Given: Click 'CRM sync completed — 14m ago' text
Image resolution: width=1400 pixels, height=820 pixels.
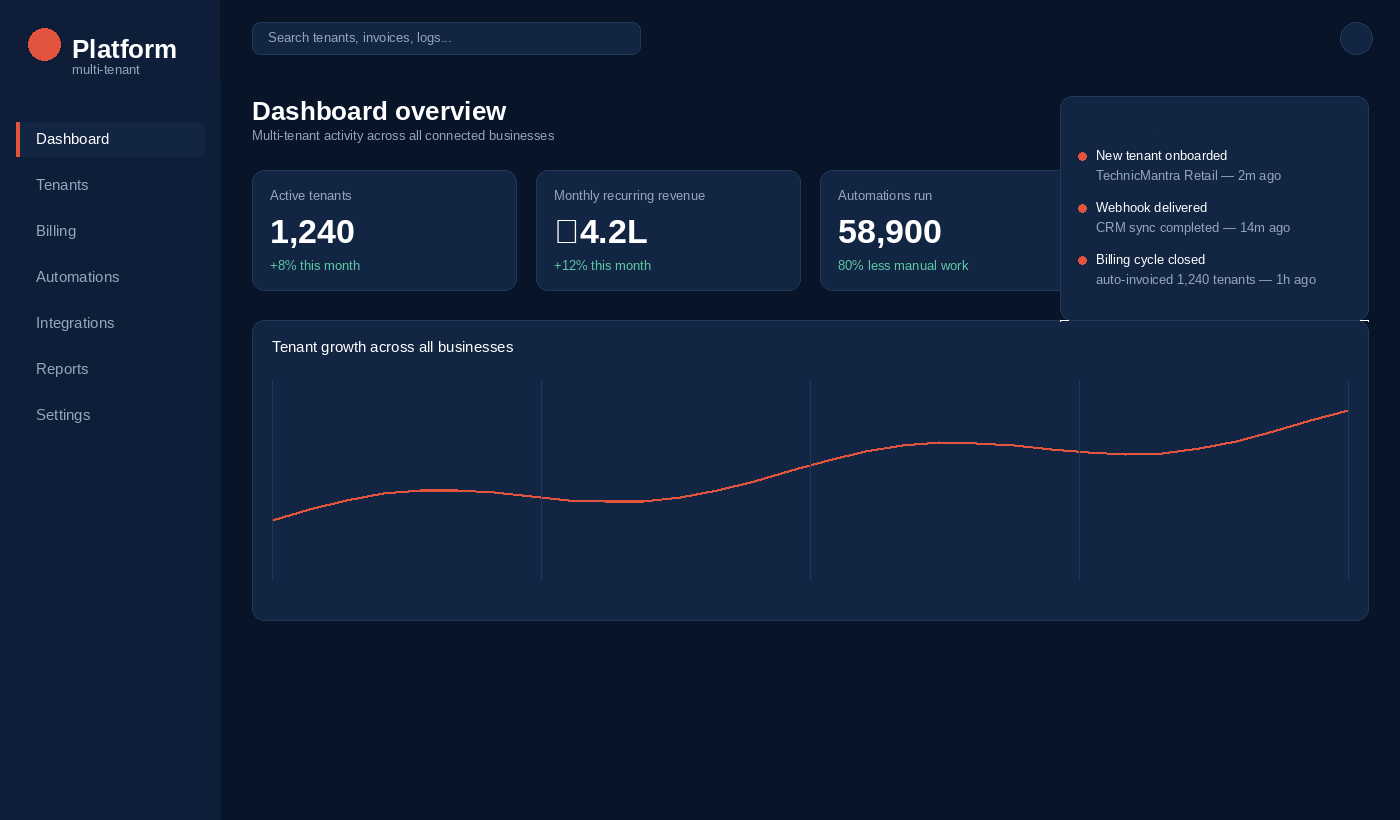Looking at the screenshot, I should [1193, 228].
